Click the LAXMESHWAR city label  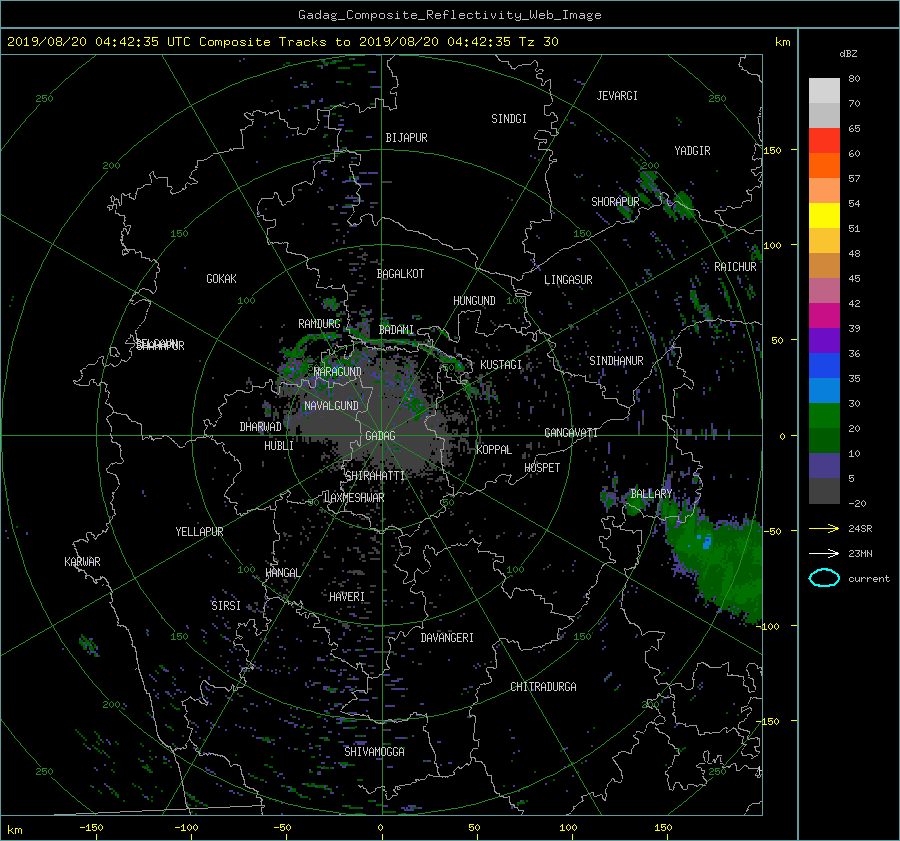[354, 498]
